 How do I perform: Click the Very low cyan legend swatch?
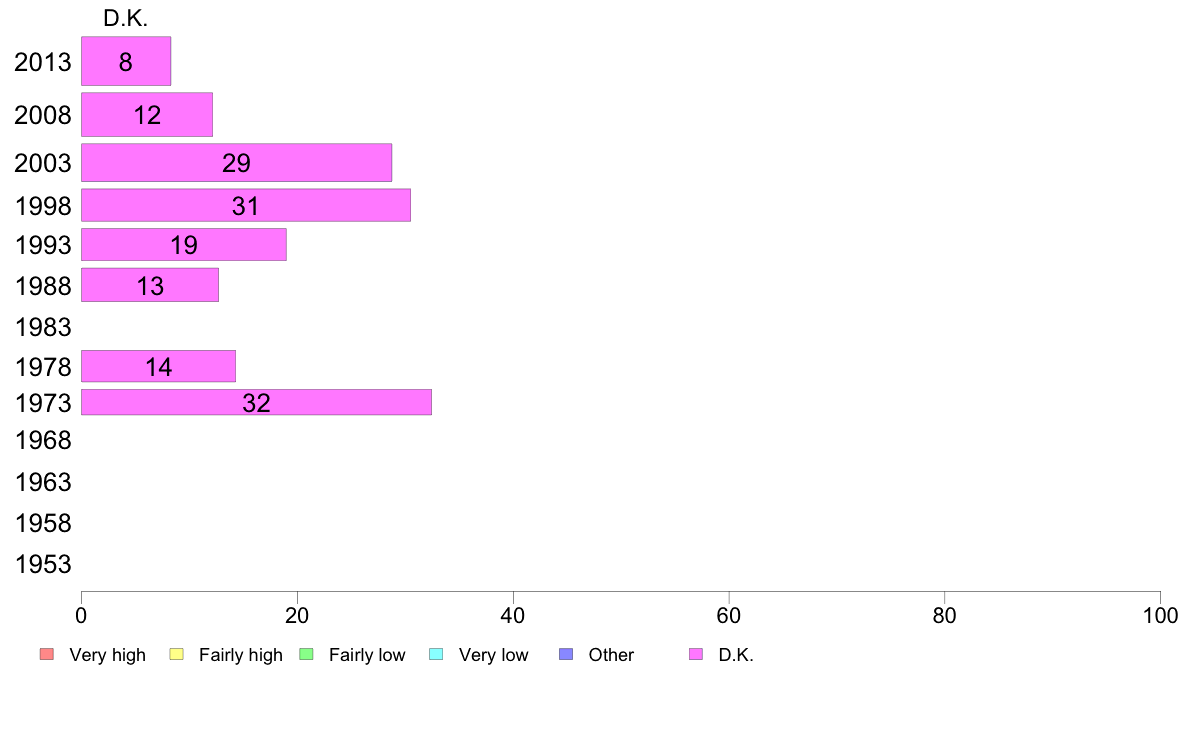point(436,654)
